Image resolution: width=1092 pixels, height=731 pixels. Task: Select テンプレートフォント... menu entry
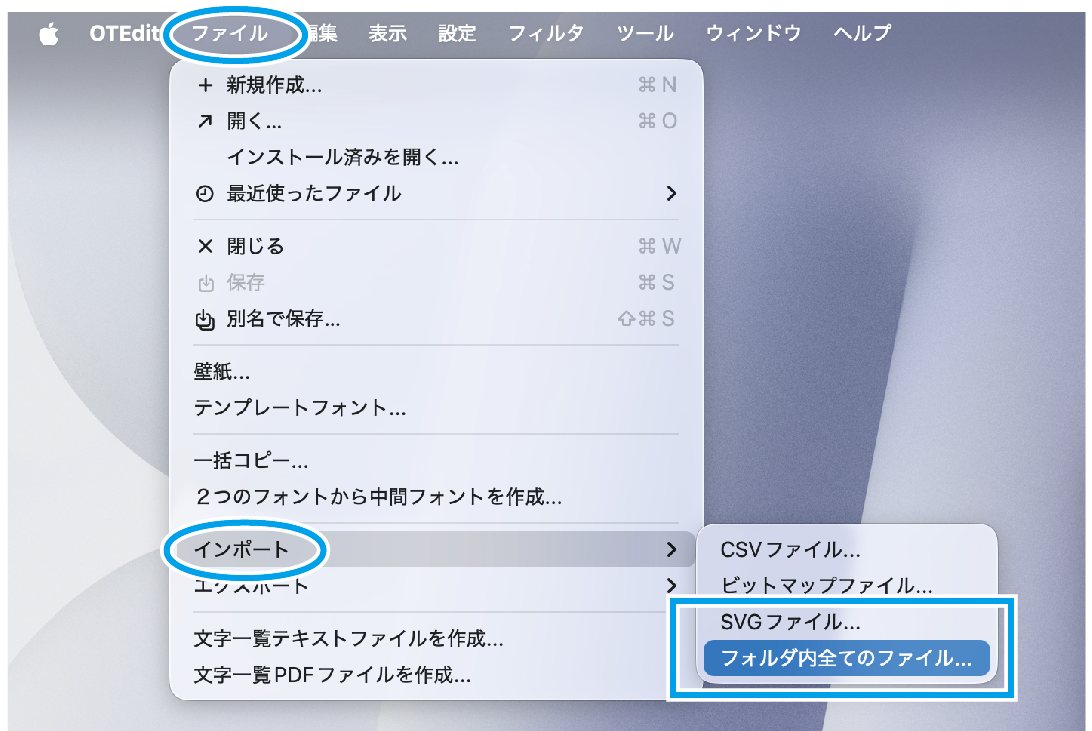click(x=299, y=408)
